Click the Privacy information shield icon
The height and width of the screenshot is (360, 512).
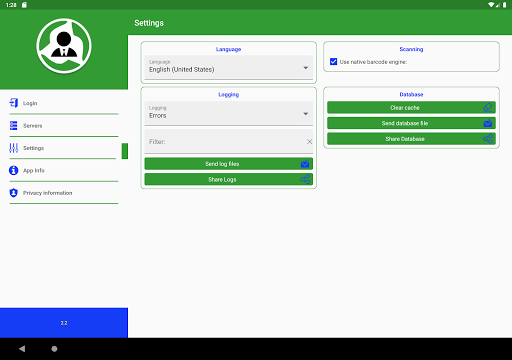(x=13, y=193)
